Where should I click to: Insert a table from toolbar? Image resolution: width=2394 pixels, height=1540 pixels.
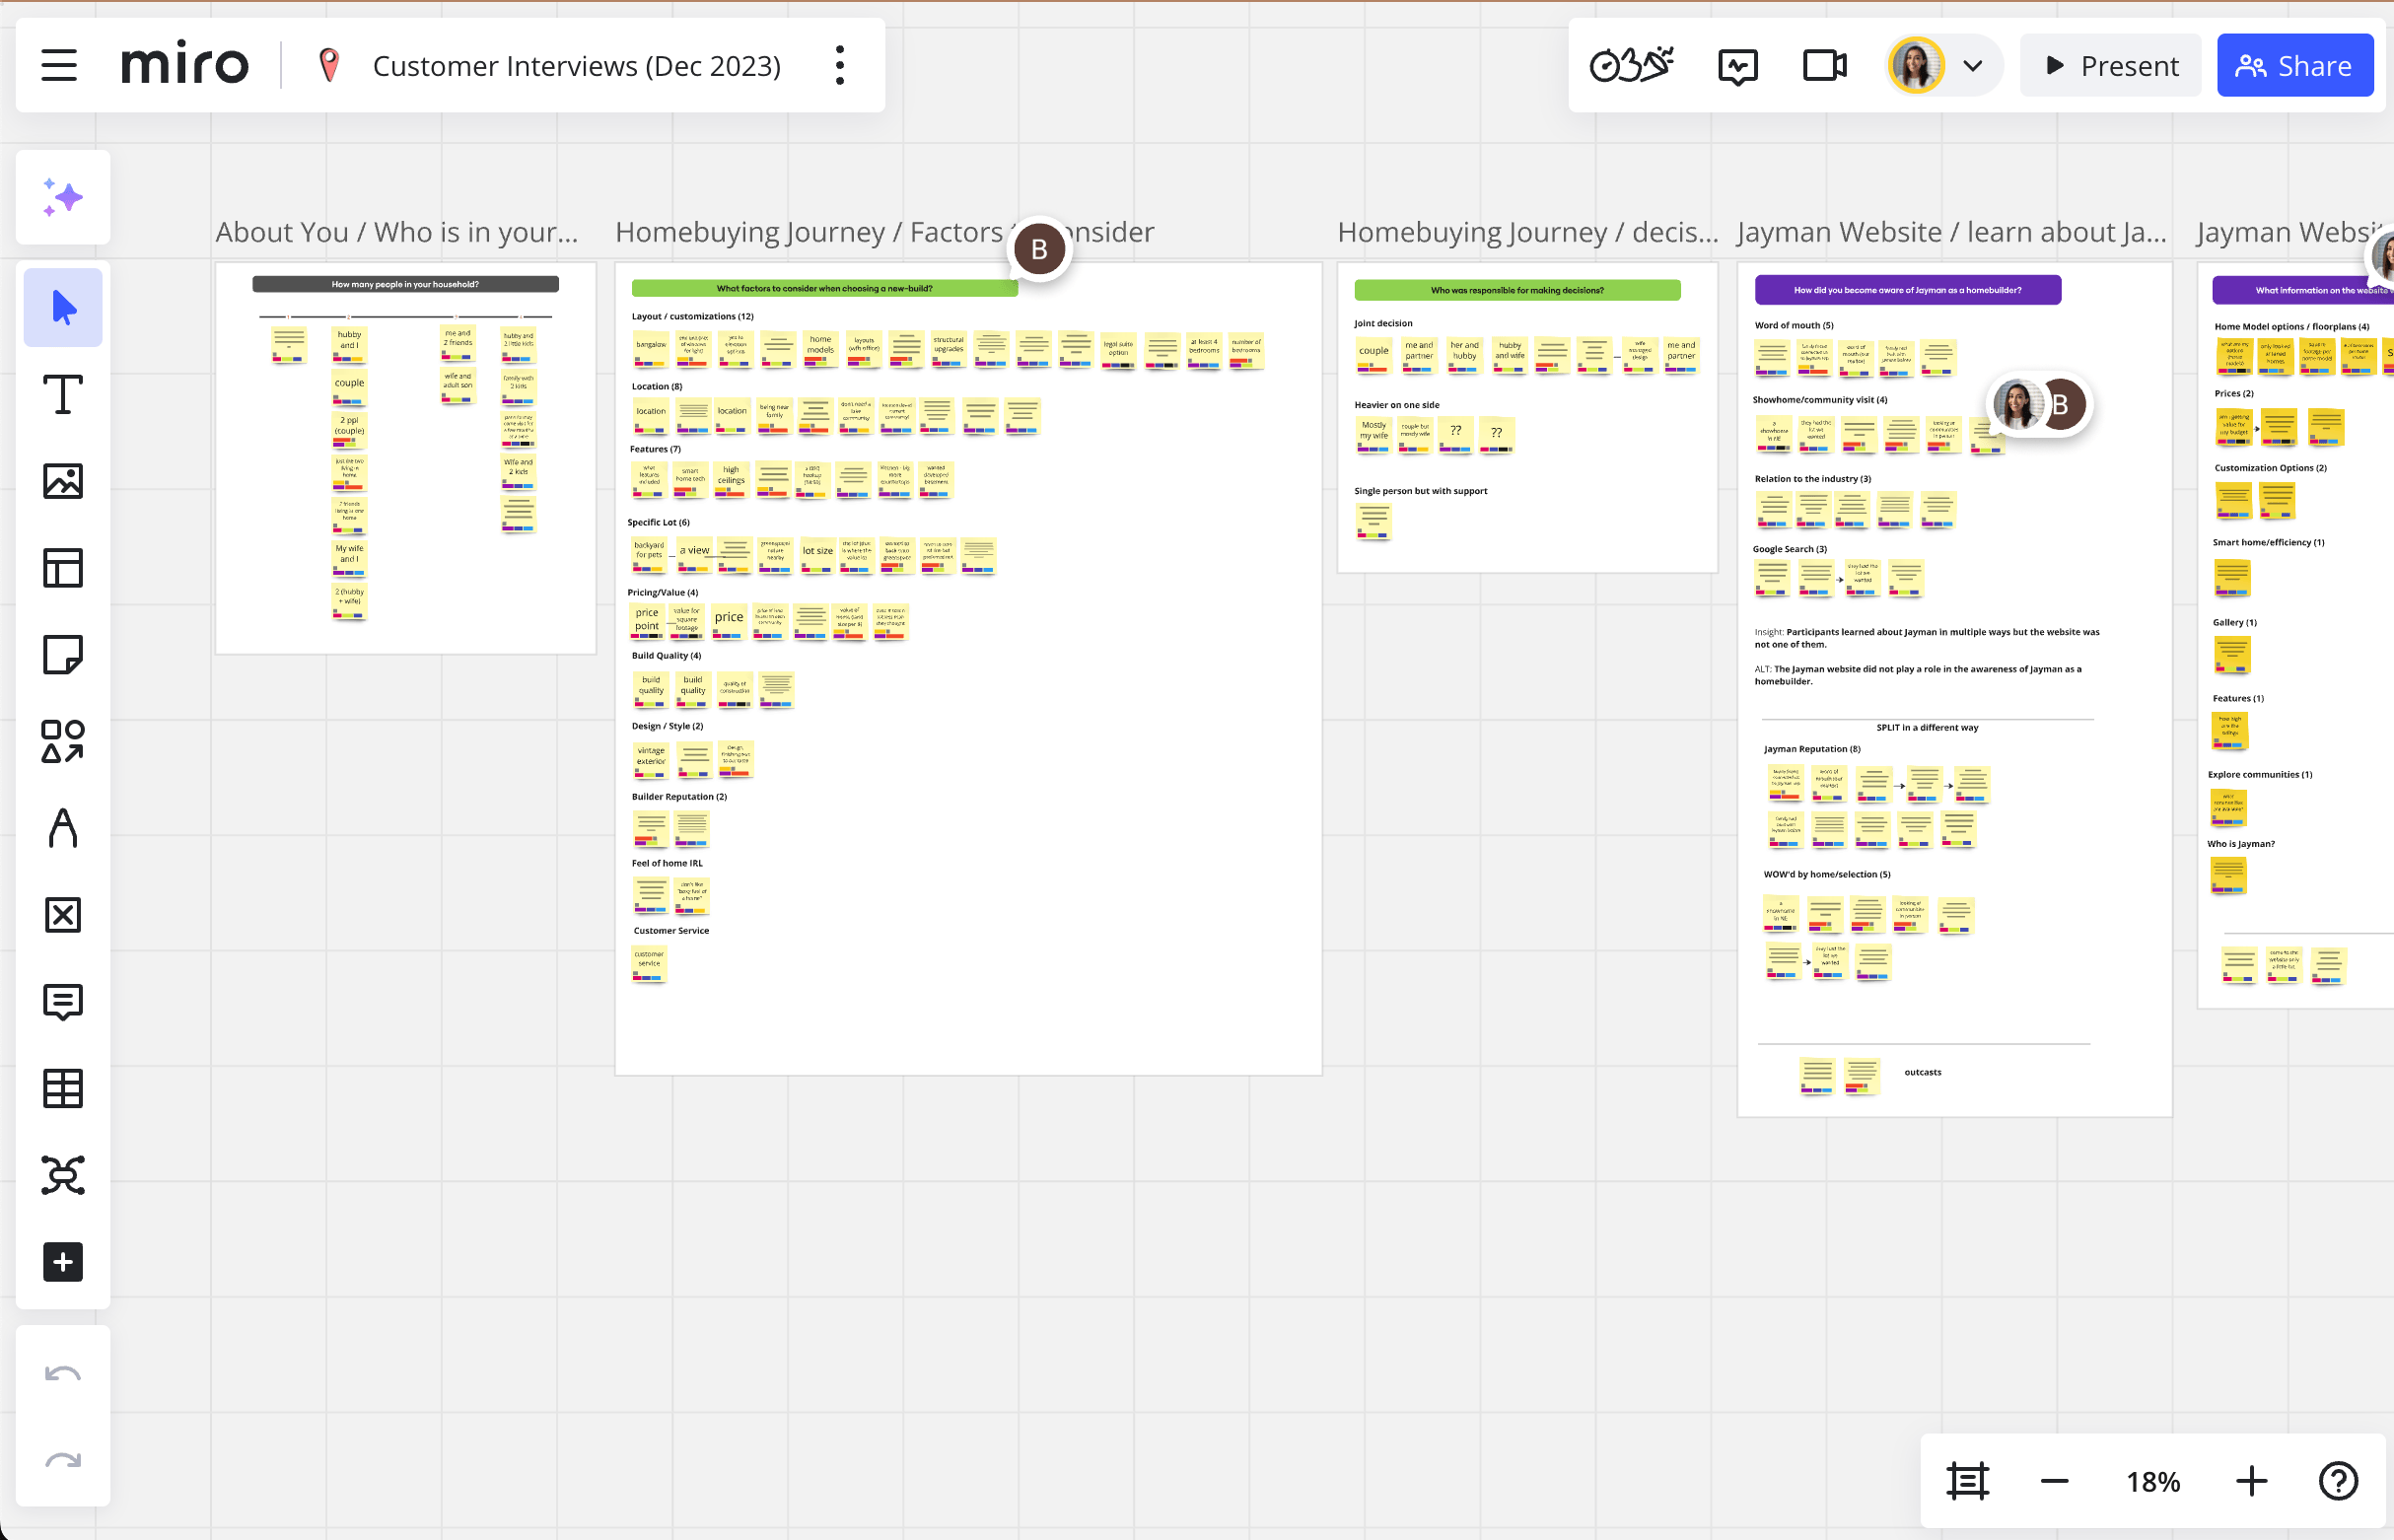point(63,1088)
